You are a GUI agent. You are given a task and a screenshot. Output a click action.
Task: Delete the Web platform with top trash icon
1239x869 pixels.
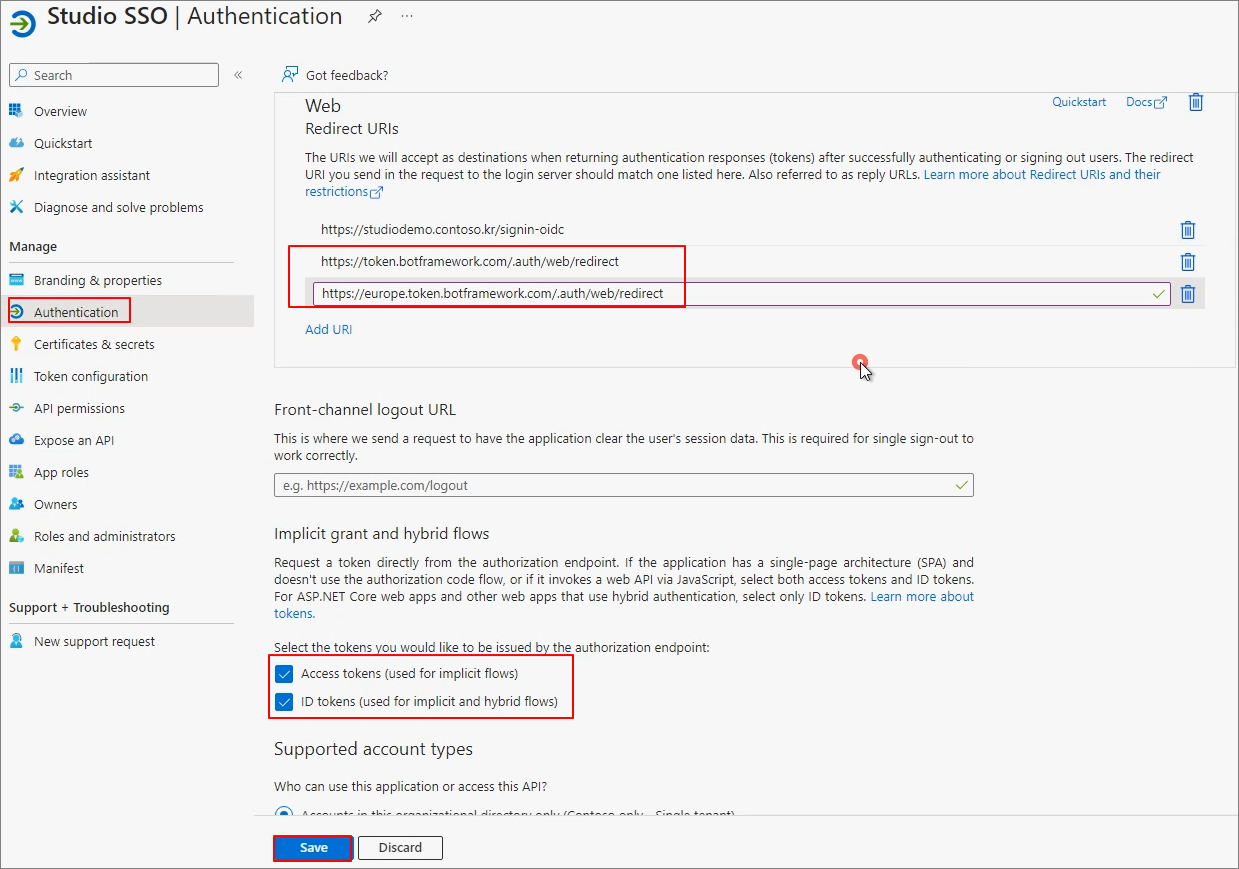point(1195,102)
